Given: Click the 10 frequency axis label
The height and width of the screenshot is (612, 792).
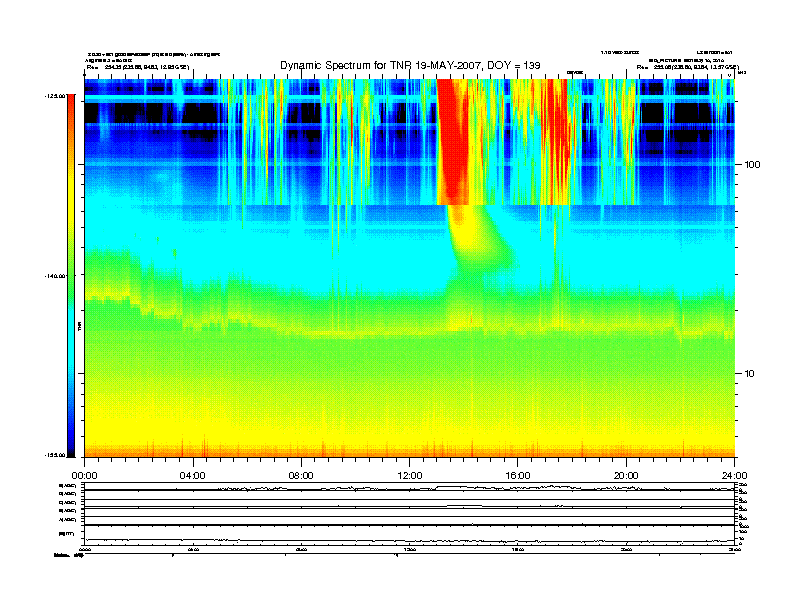Looking at the screenshot, I should point(750,374).
